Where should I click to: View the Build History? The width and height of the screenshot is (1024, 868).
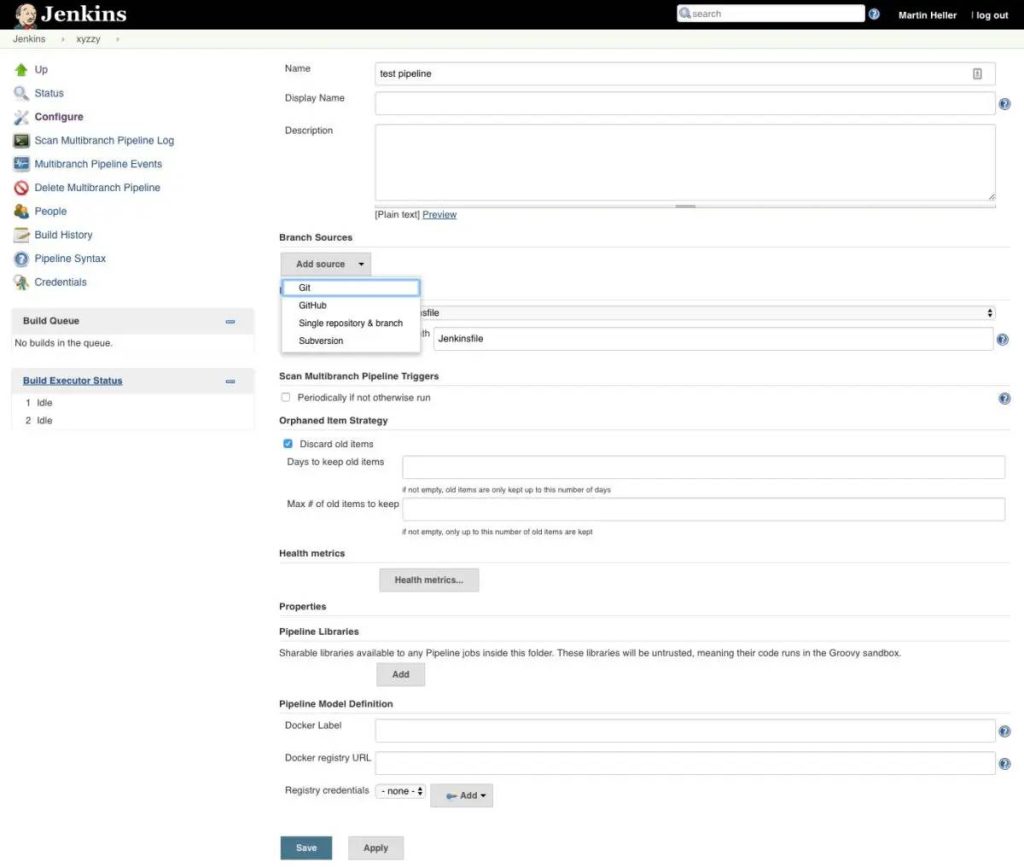(64, 234)
